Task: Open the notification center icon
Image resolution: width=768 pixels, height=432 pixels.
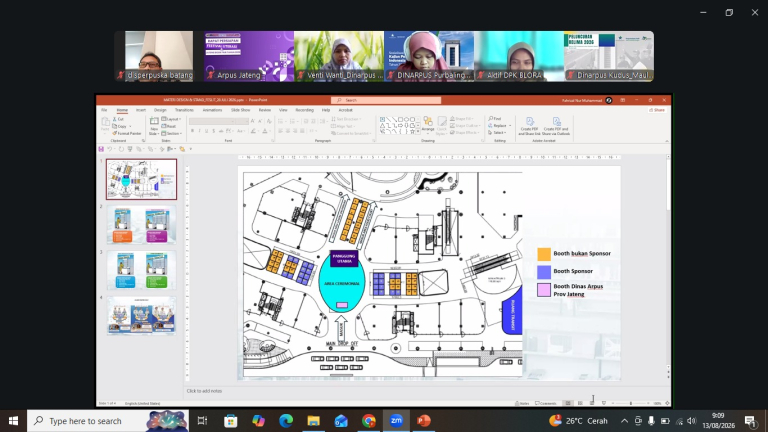Action: (750, 421)
